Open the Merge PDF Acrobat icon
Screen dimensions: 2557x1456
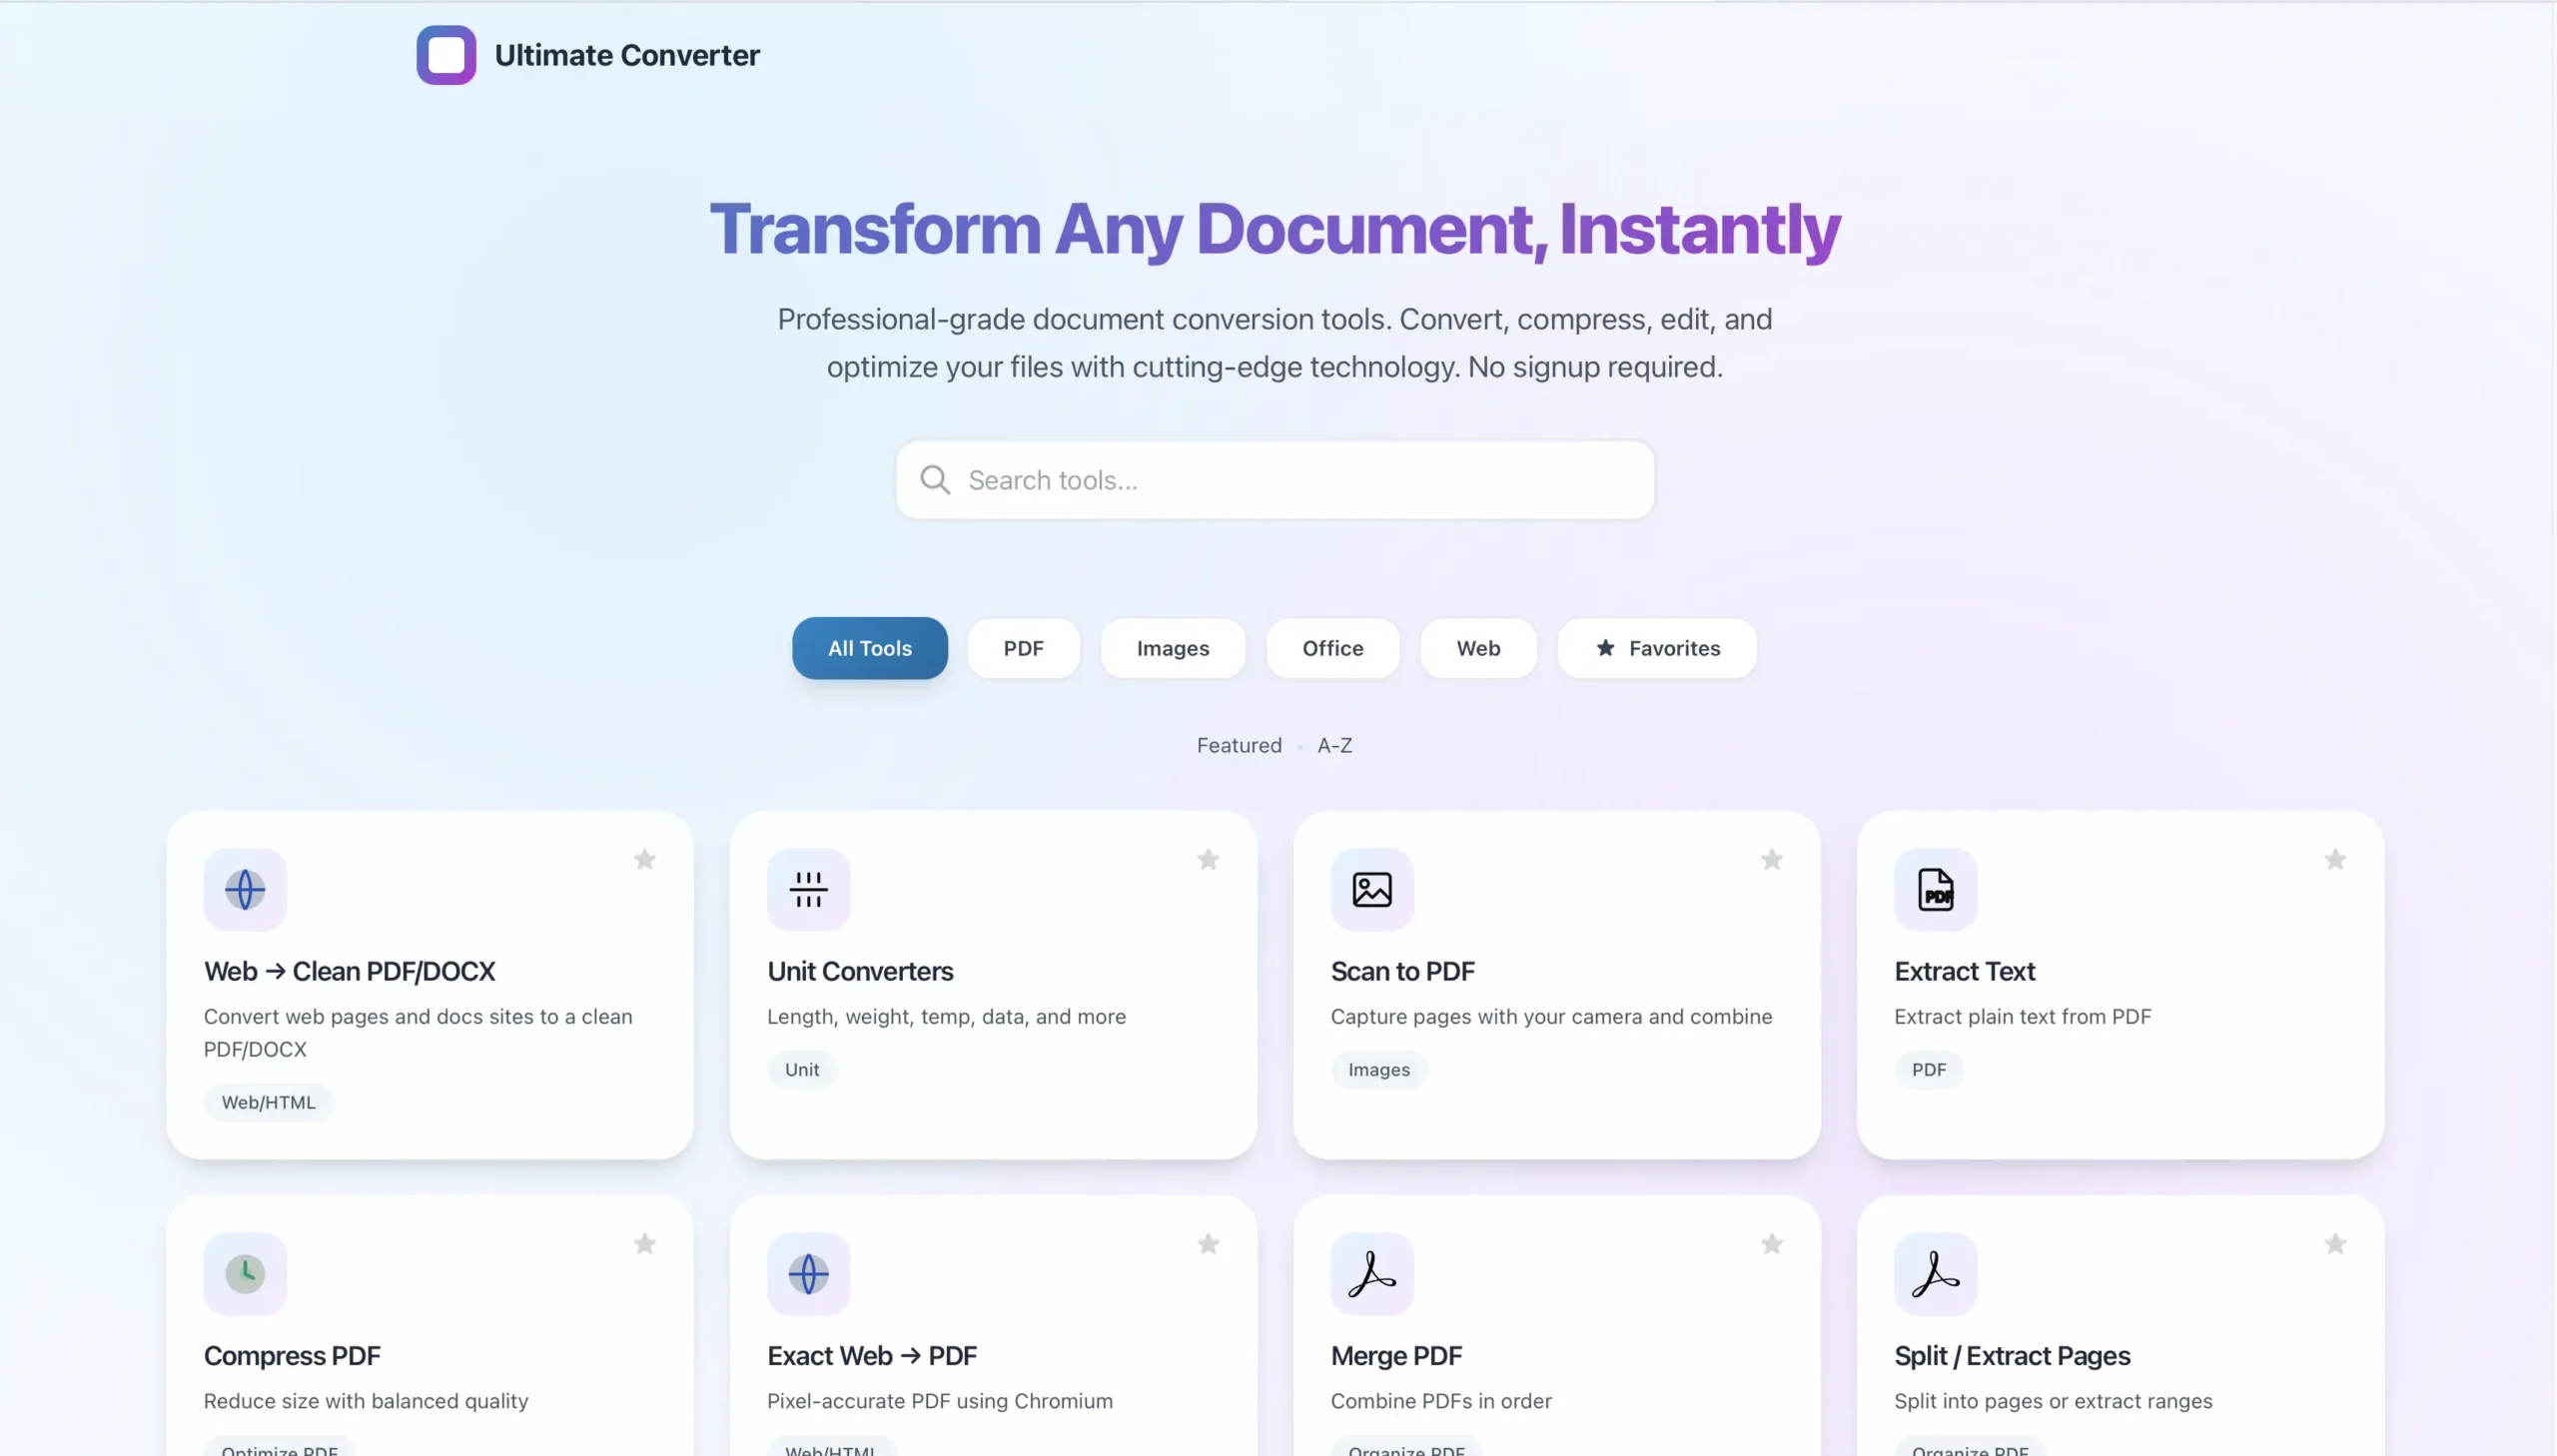pyautogui.click(x=1372, y=1273)
